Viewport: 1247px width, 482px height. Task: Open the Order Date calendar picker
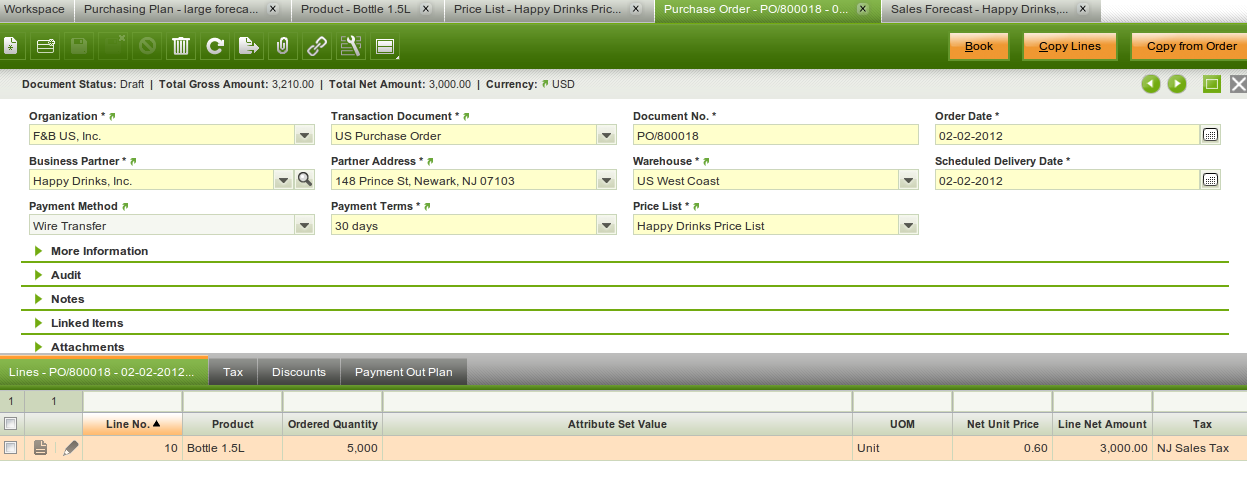click(x=1210, y=135)
